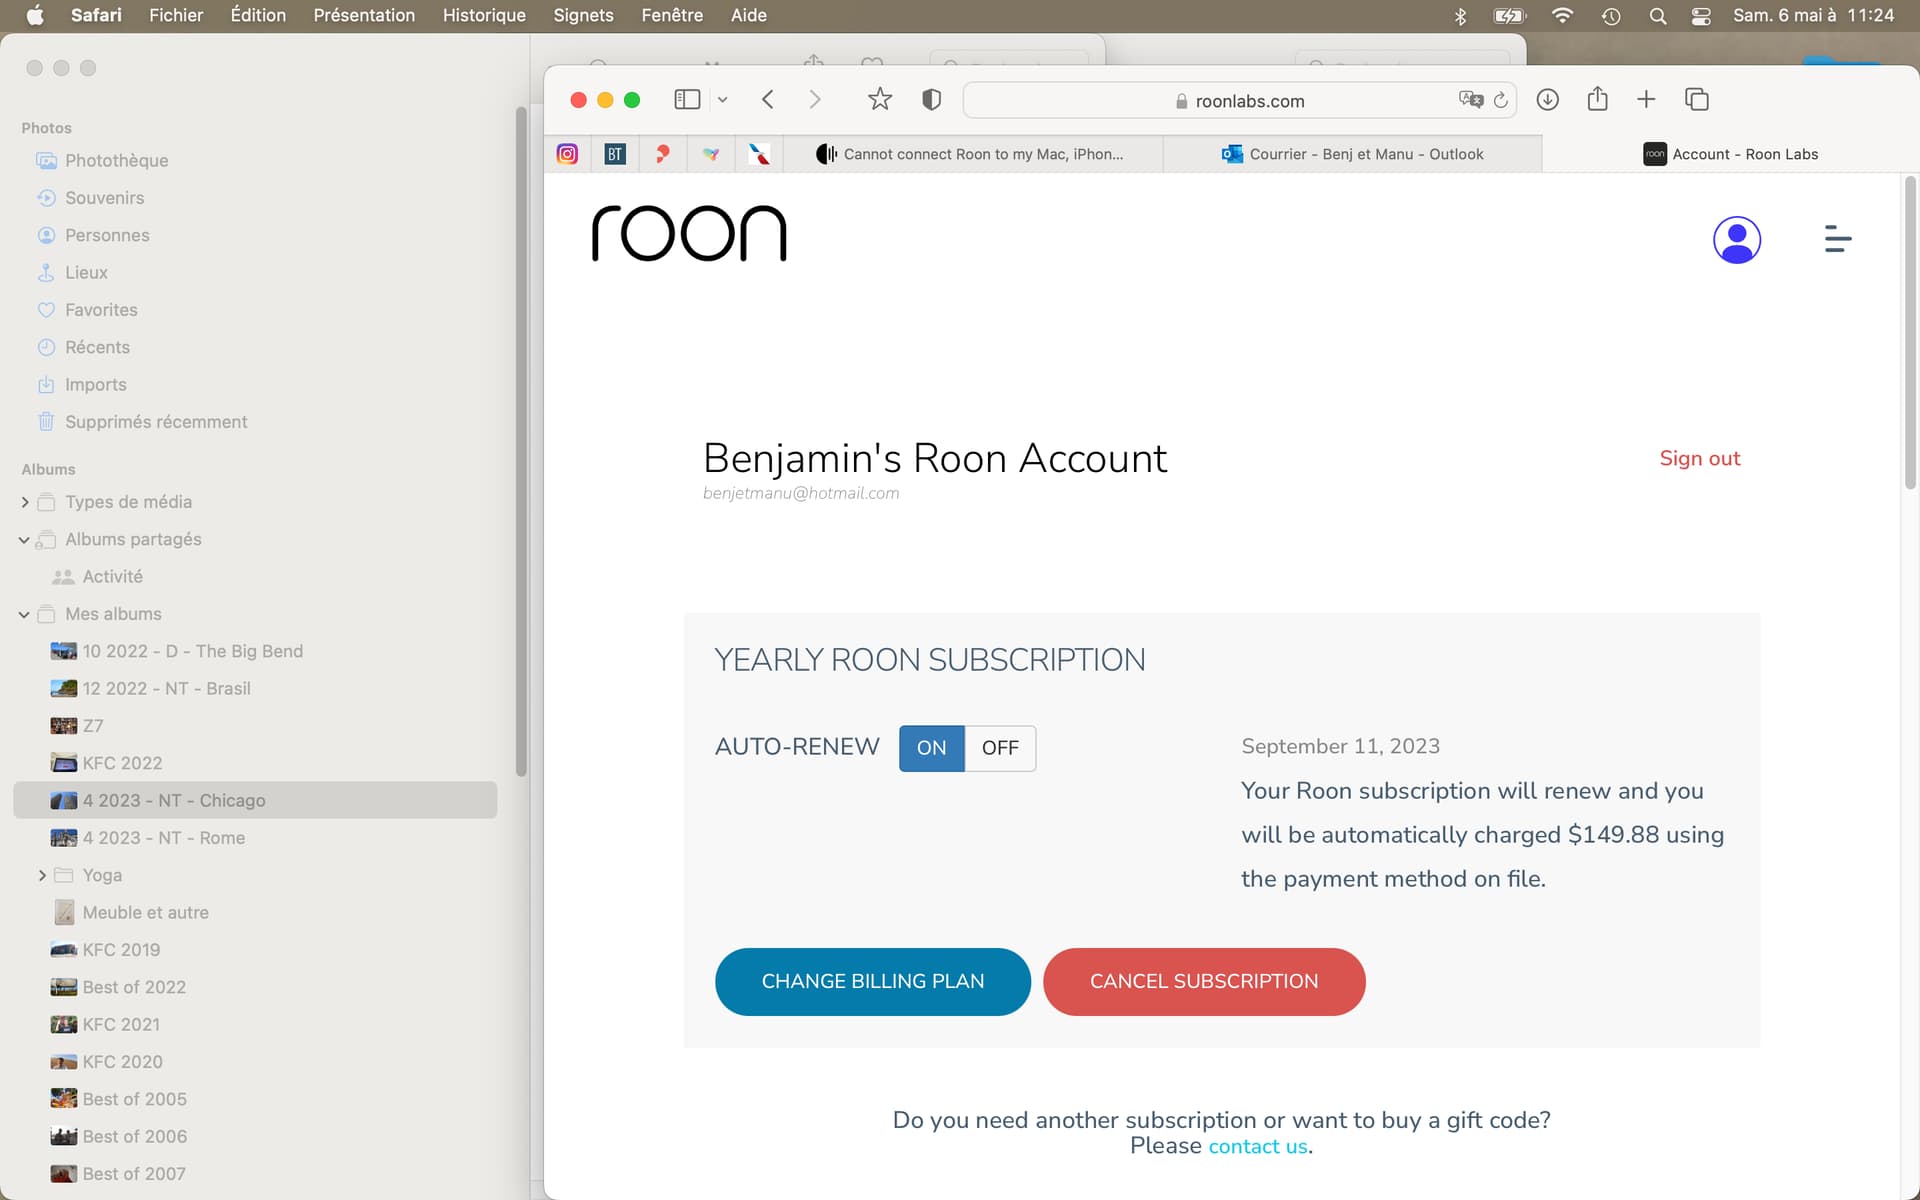This screenshot has width=1920, height=1200.
Task: Toggle the Safari sidebar button
Action: click(687, 99)
